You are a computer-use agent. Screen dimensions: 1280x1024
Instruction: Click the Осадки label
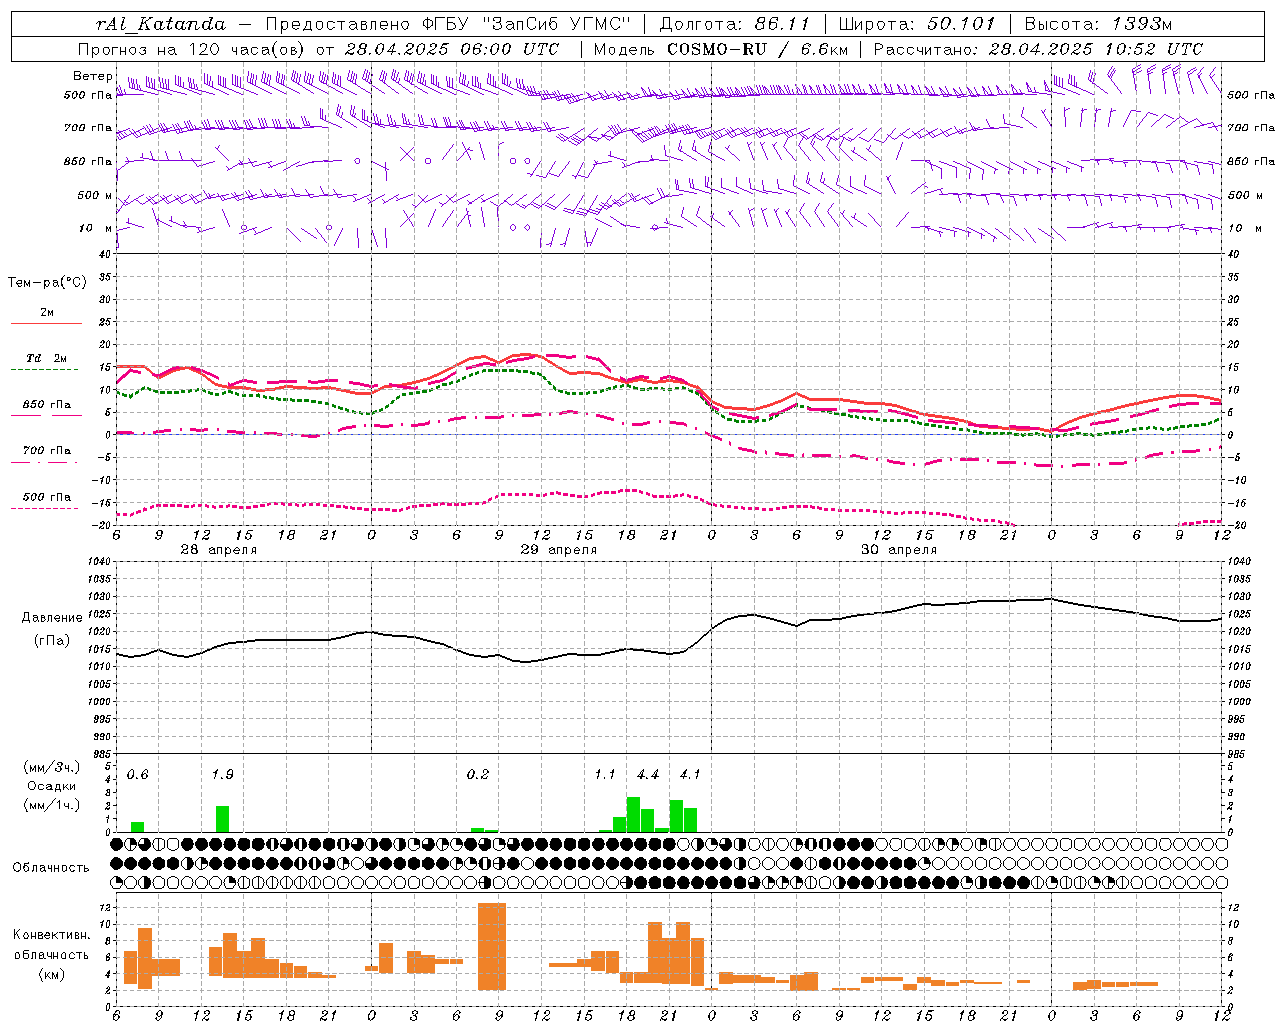tap(51, 786)
